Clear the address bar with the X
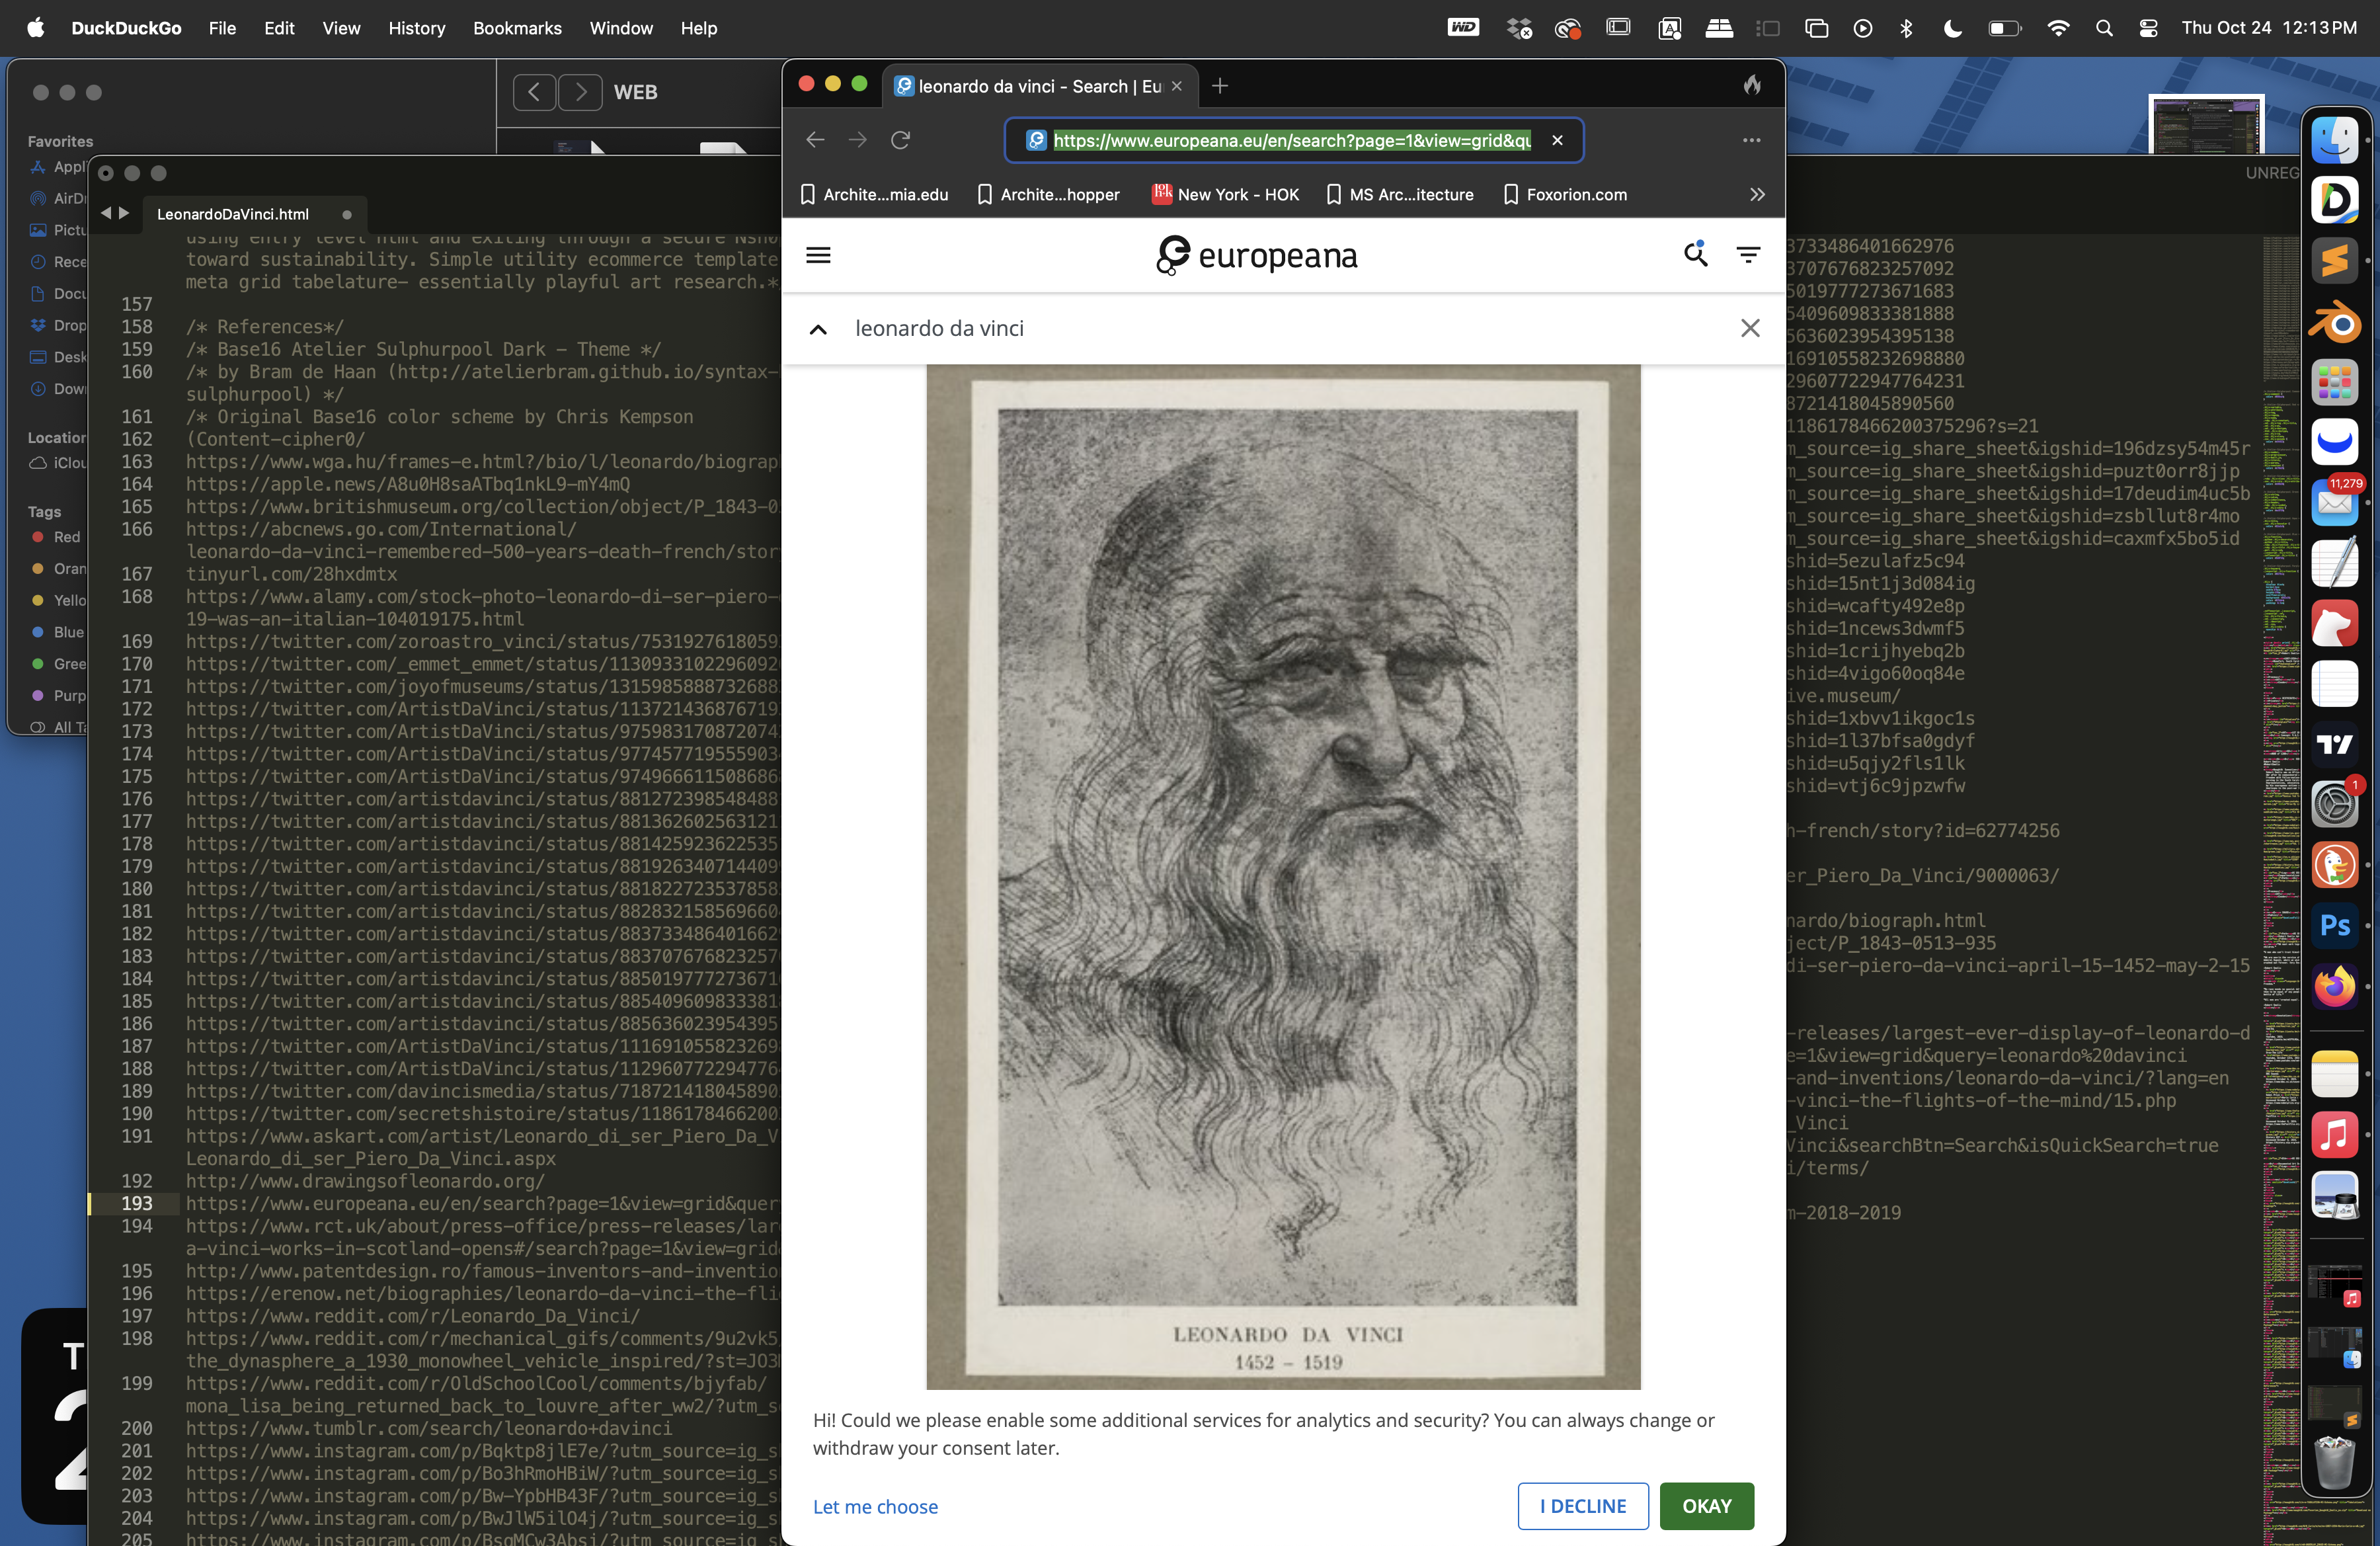This screenshot has width=2380, height=1546. (x=1557, y=140)
